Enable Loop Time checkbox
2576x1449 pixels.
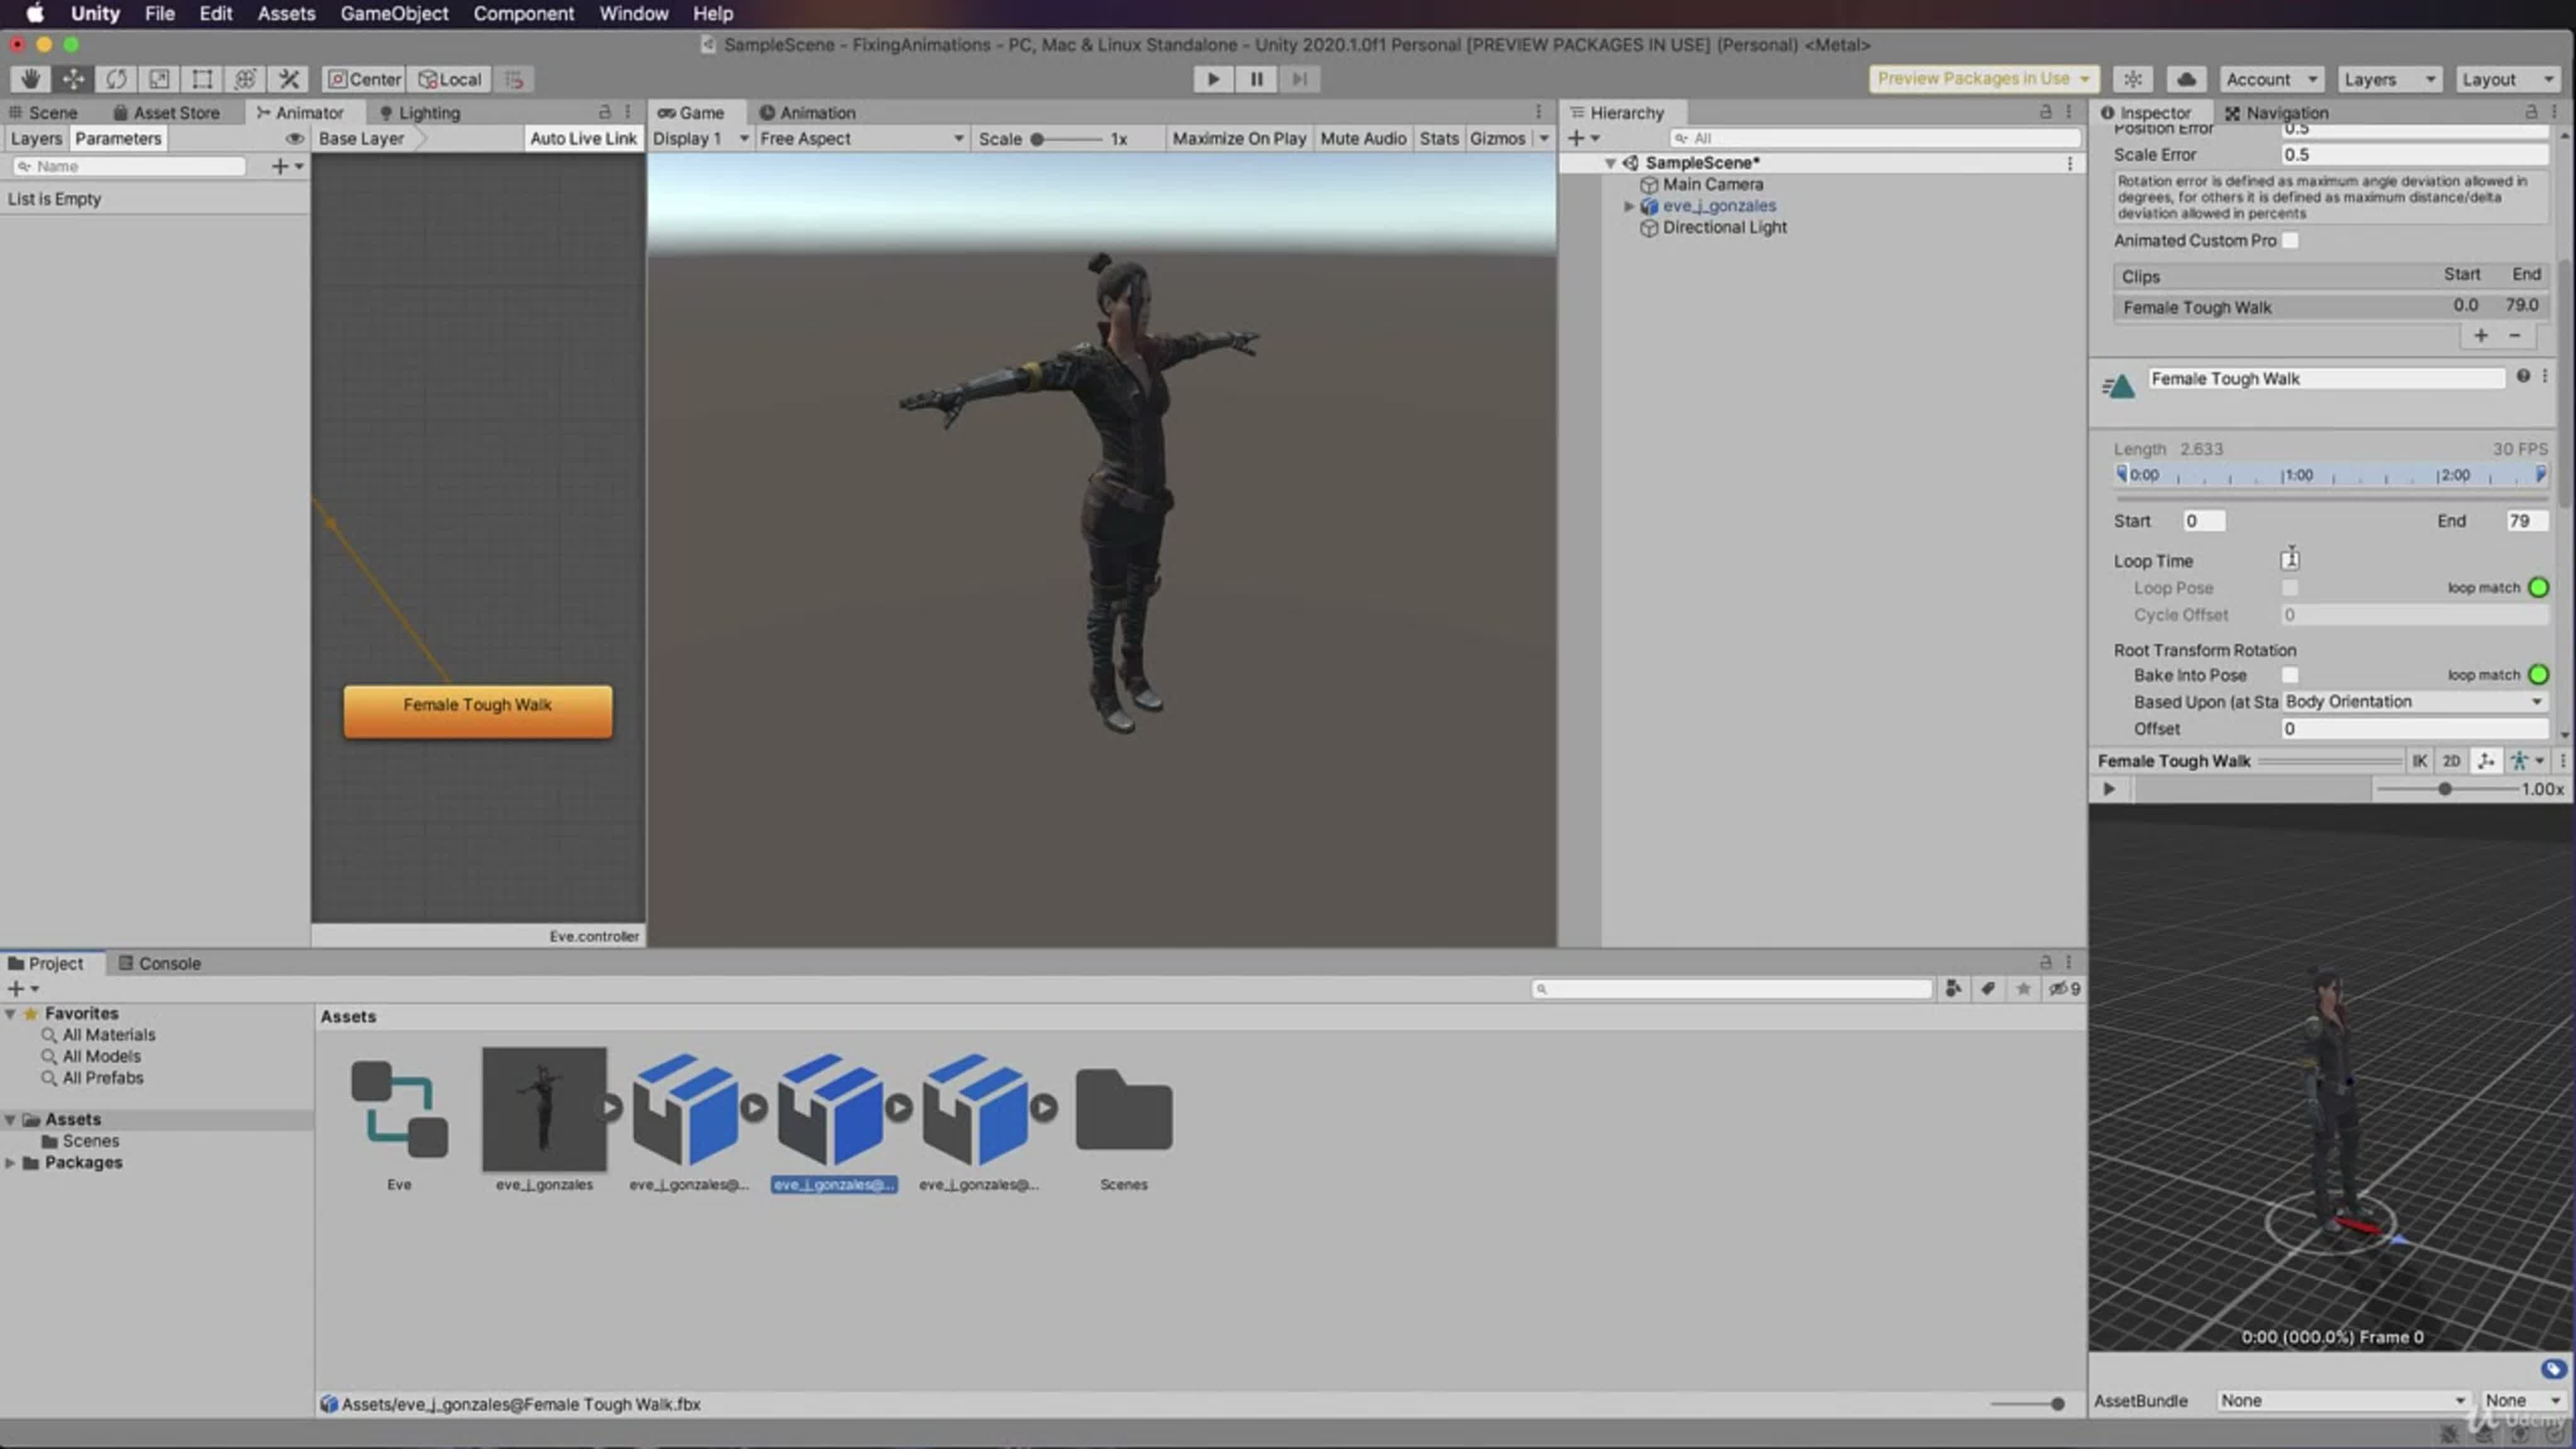2290,561
